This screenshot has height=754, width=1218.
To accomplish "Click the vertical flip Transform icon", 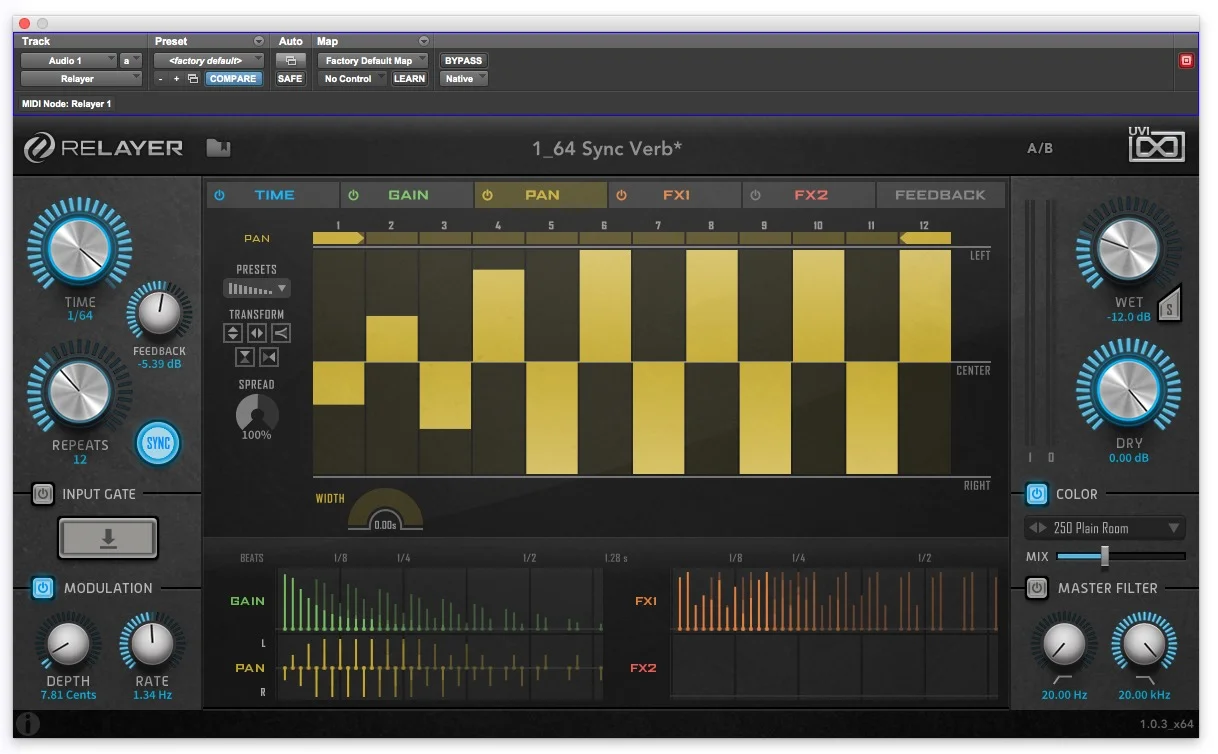I will point(233,333).
